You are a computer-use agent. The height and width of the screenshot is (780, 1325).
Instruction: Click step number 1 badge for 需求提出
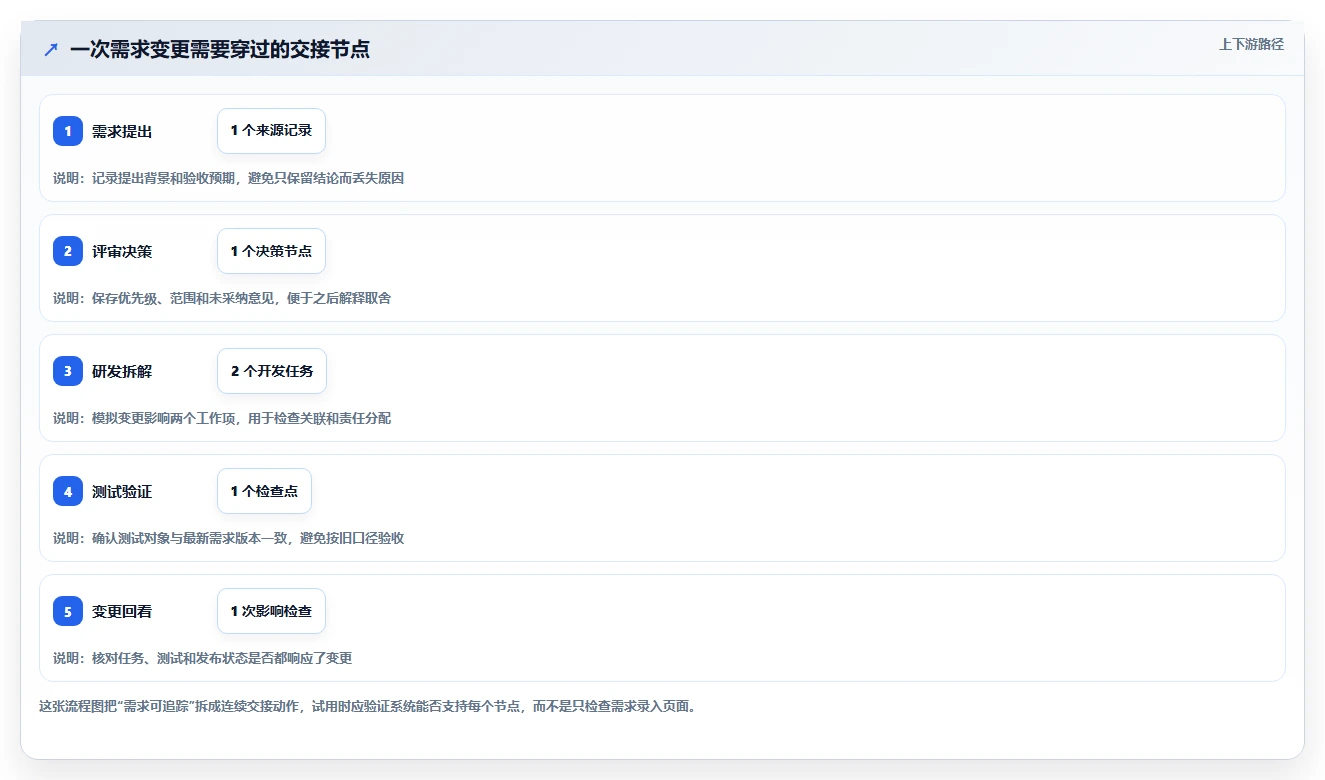click(x=68, y=131)
